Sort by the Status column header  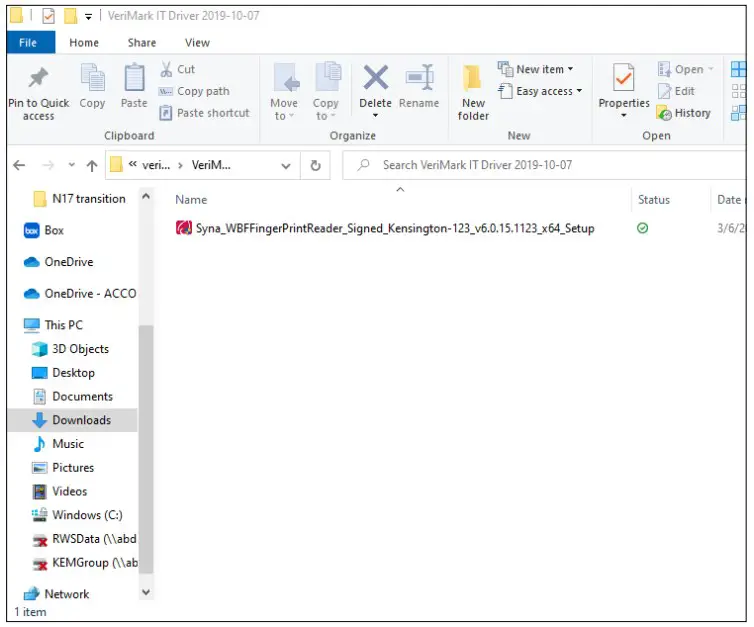[653, 200]
